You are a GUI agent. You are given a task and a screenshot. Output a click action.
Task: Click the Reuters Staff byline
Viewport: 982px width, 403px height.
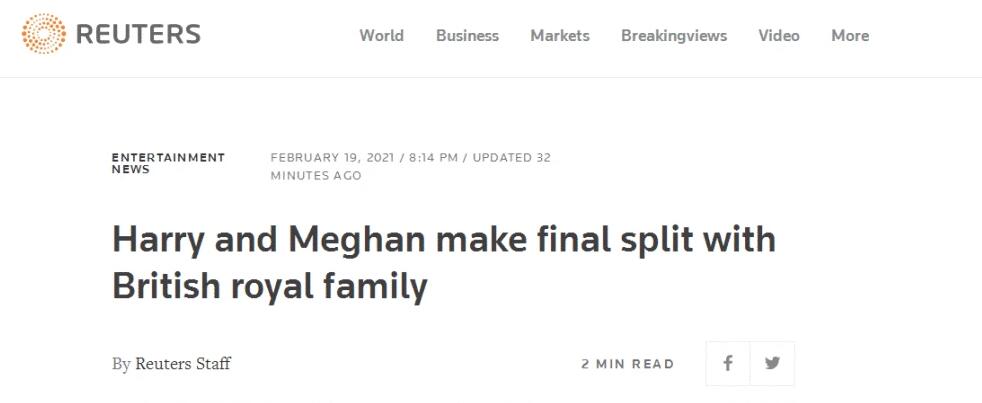click(182, 364)
